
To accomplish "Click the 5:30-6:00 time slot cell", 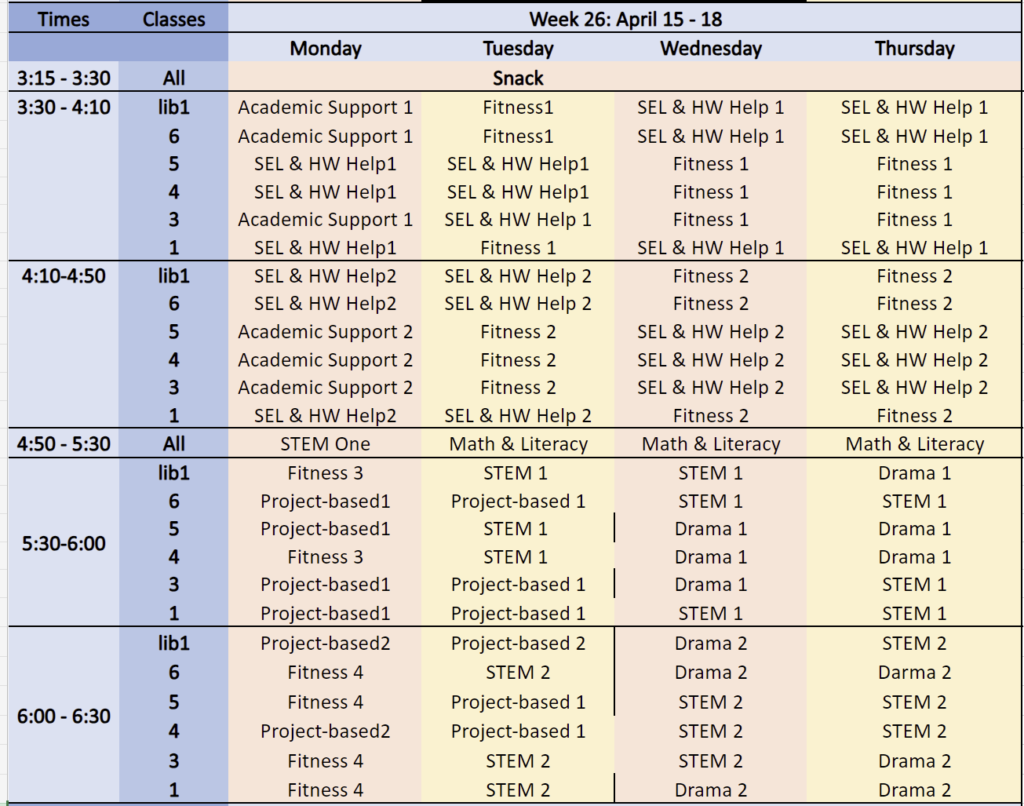I will coord(63,543).
